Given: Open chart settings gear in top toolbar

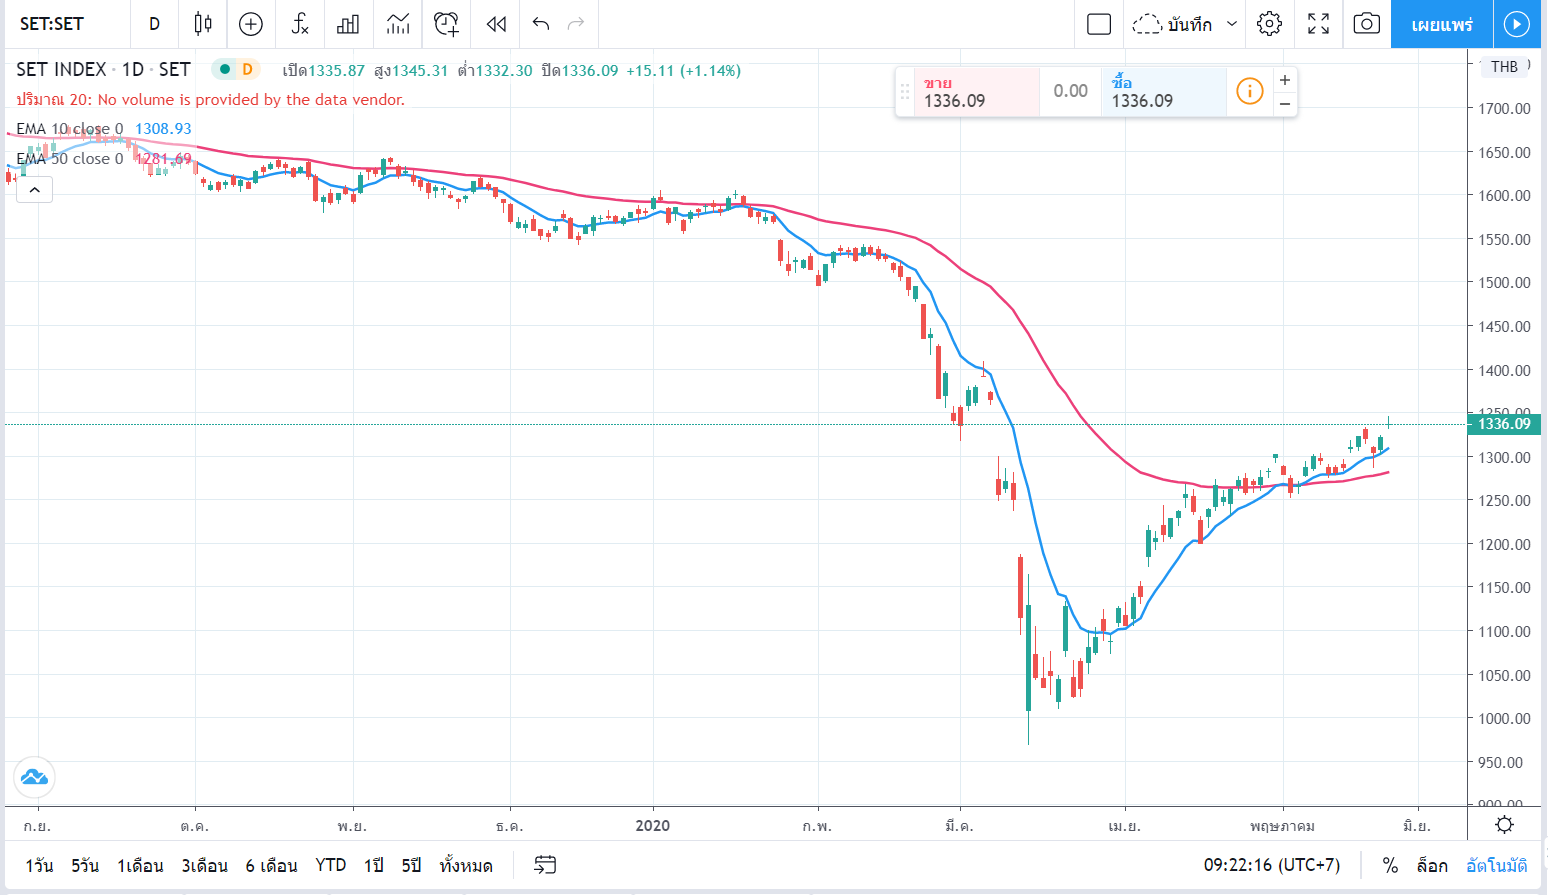Looking at the screenshot, I should click(1270, 24).
